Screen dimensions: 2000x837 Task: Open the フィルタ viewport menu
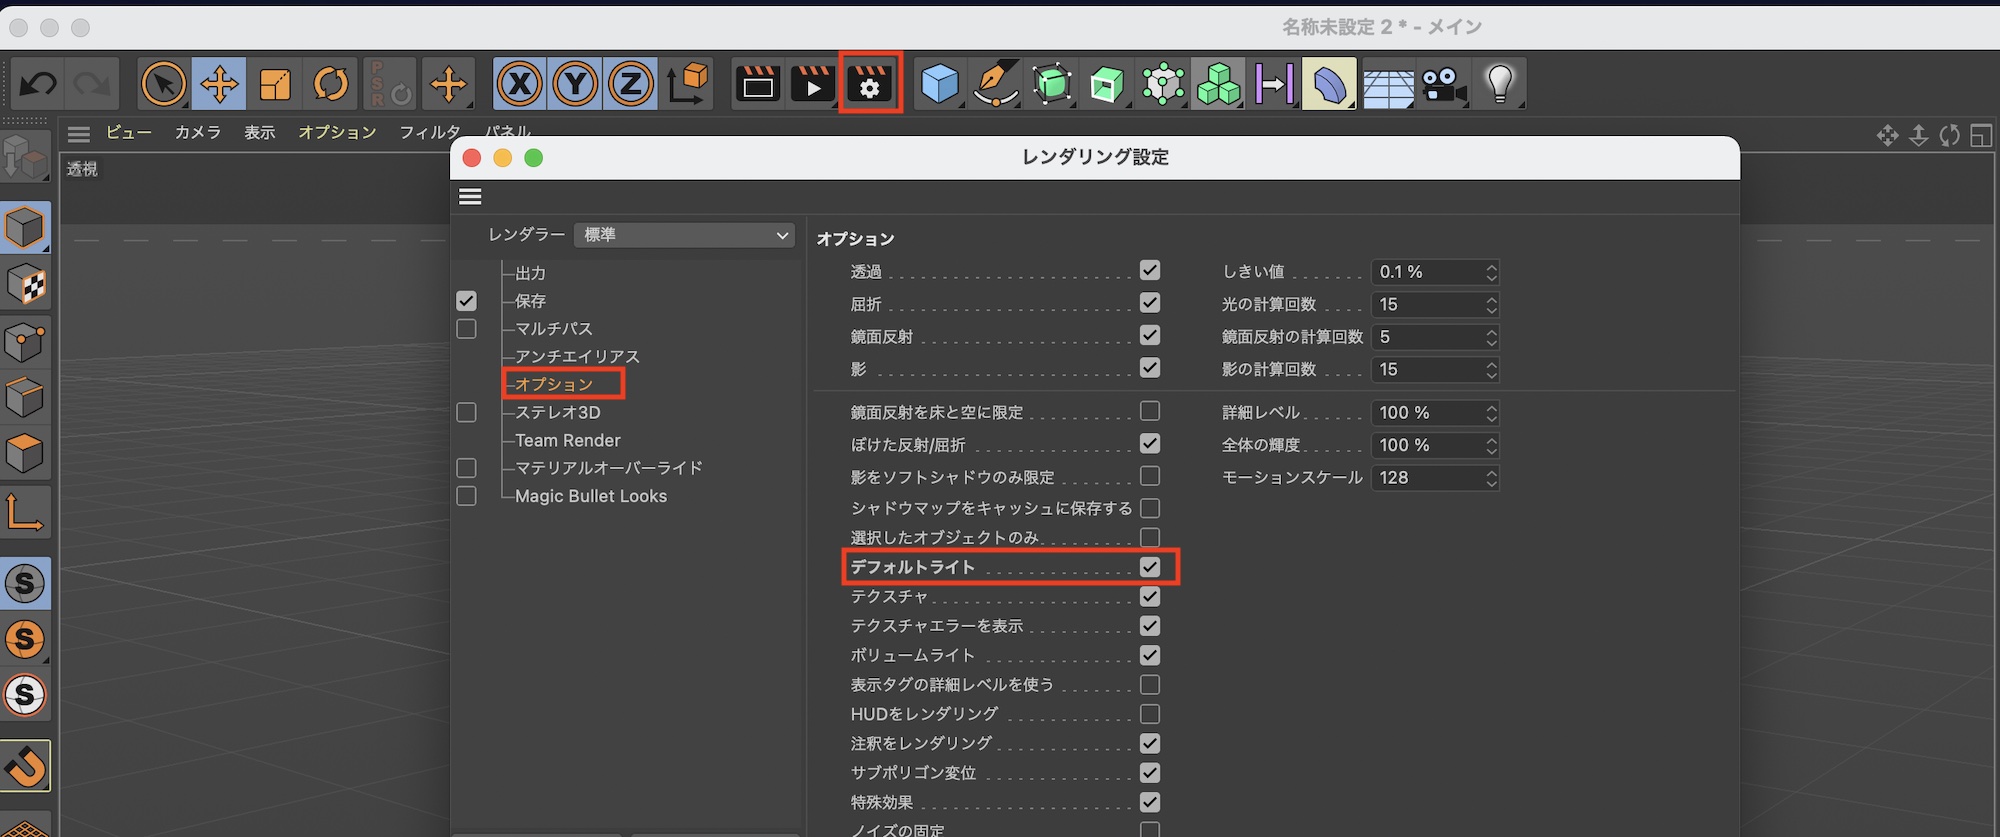pyautogui.click(x=430, y=132)
